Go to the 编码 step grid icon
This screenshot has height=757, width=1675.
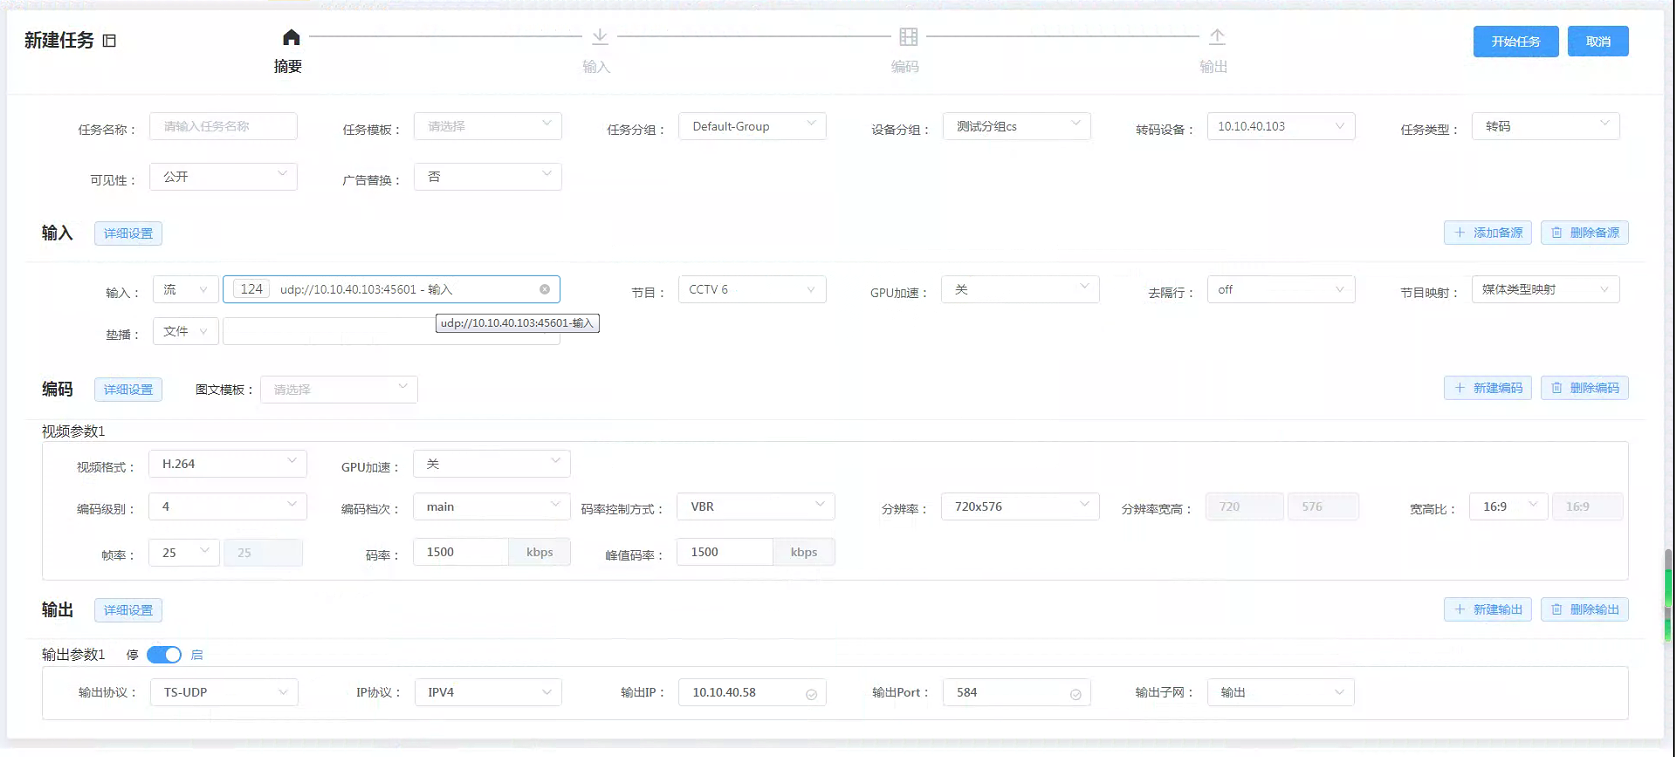tap(908, 37)
